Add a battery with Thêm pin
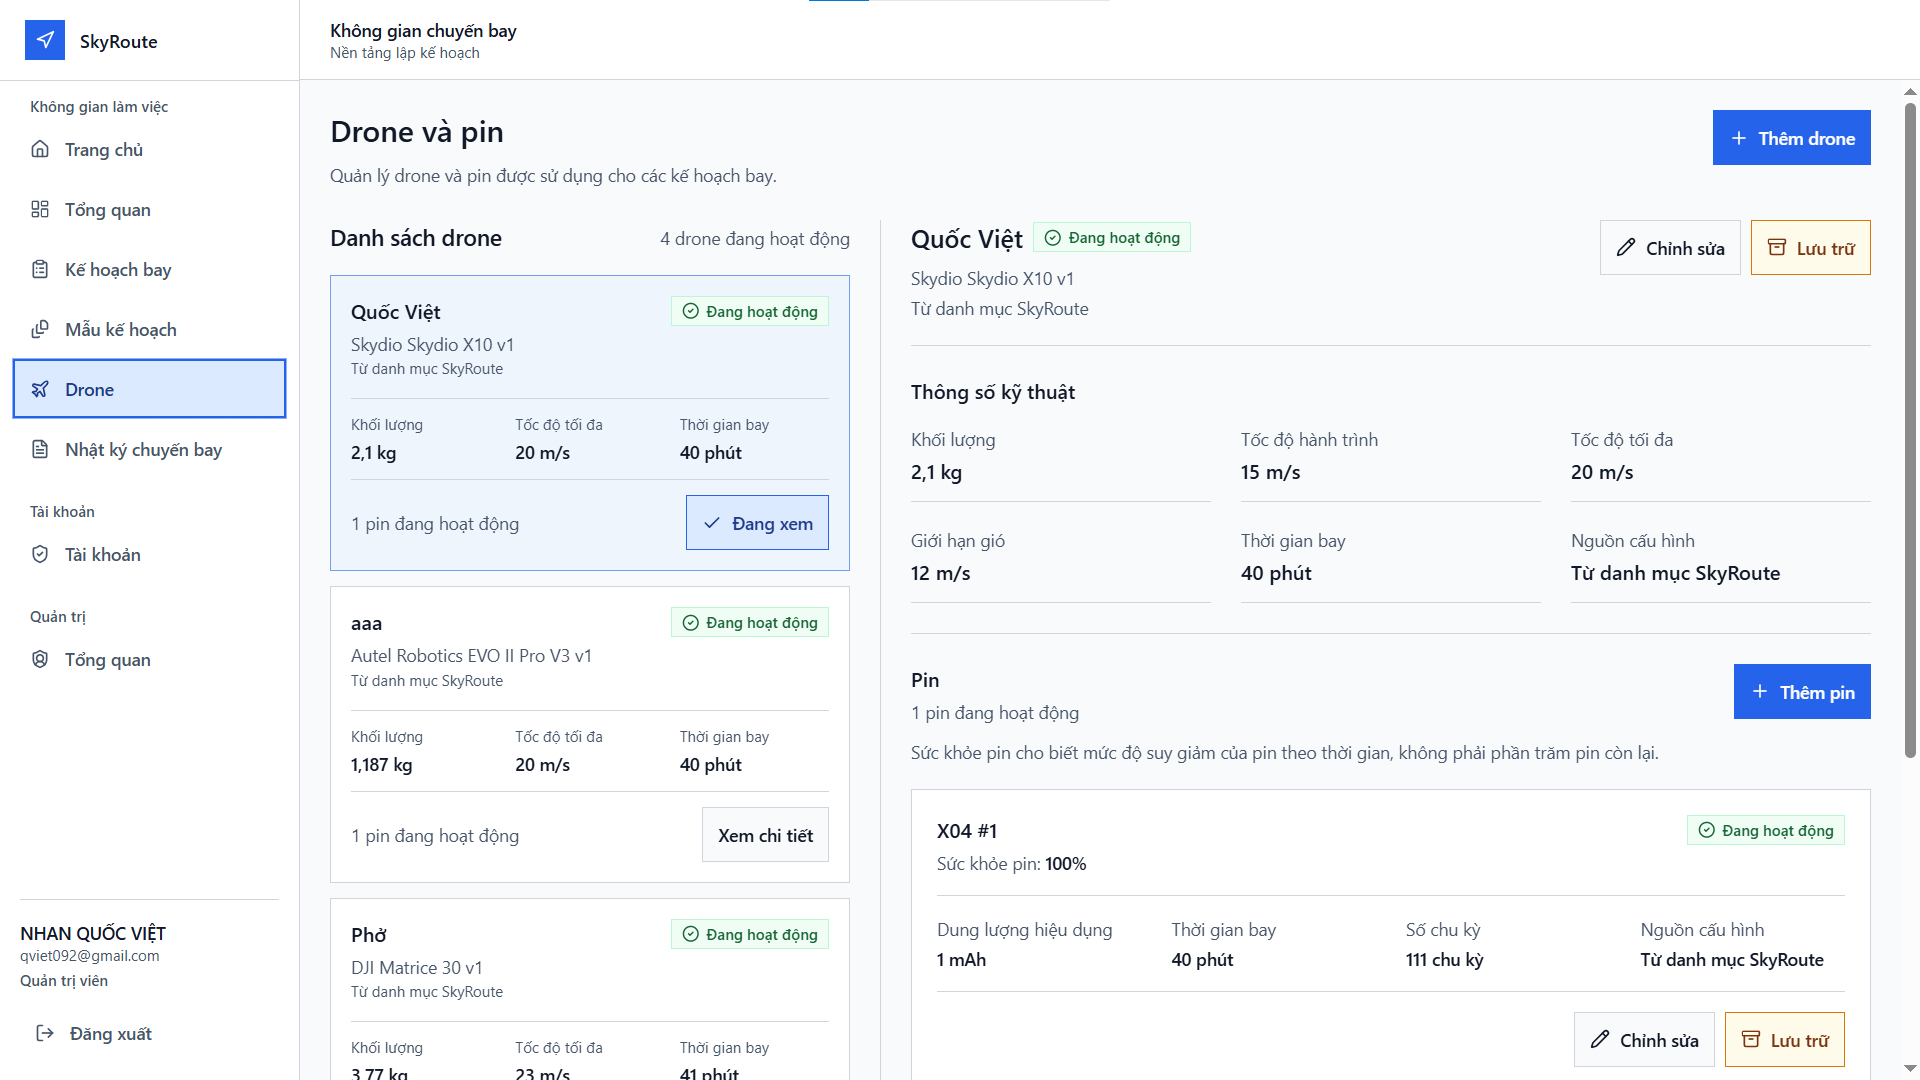 click(x=1802, y=692)
